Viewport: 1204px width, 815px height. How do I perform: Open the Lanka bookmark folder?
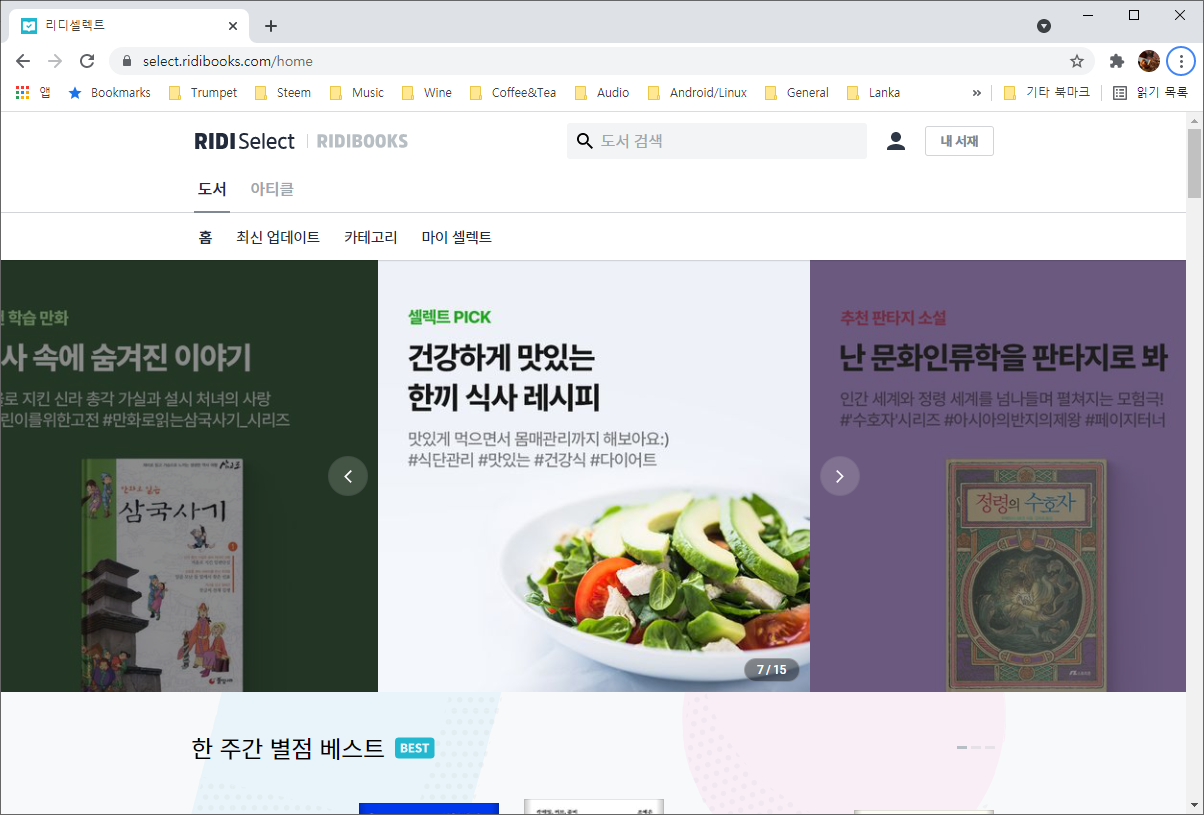(x=873, y=92)
